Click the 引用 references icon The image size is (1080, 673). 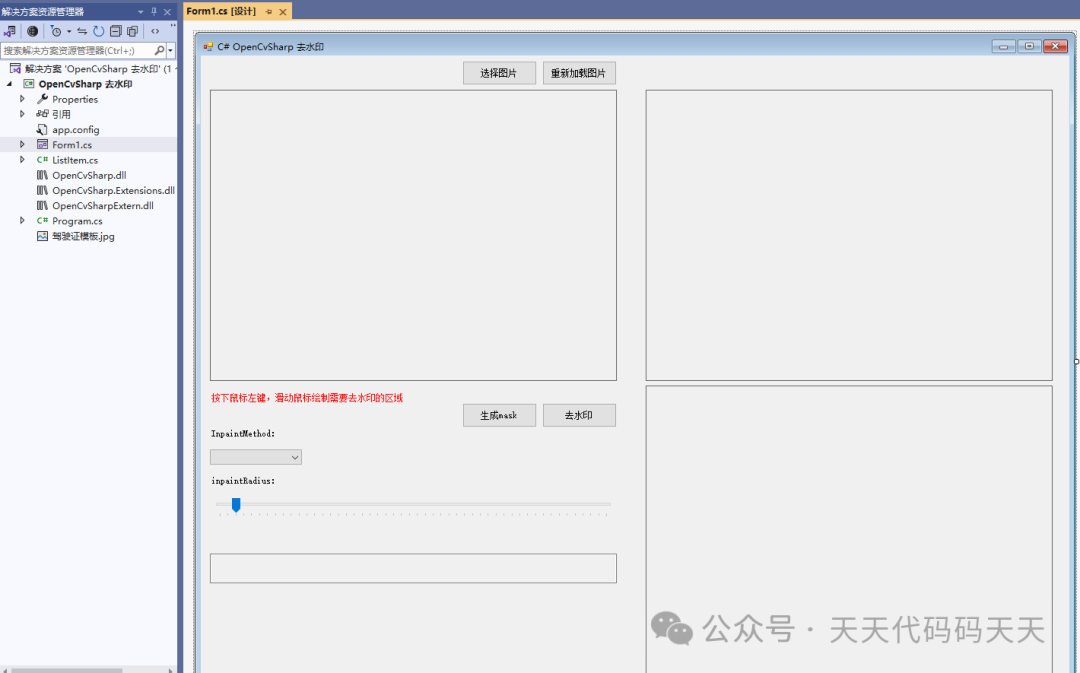[x=42, y=114]
